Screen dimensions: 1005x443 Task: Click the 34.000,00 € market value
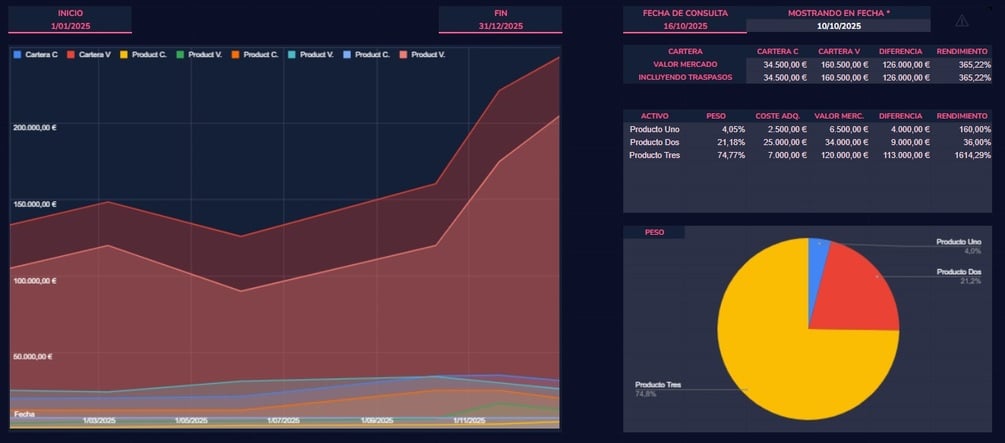(847, 142)
